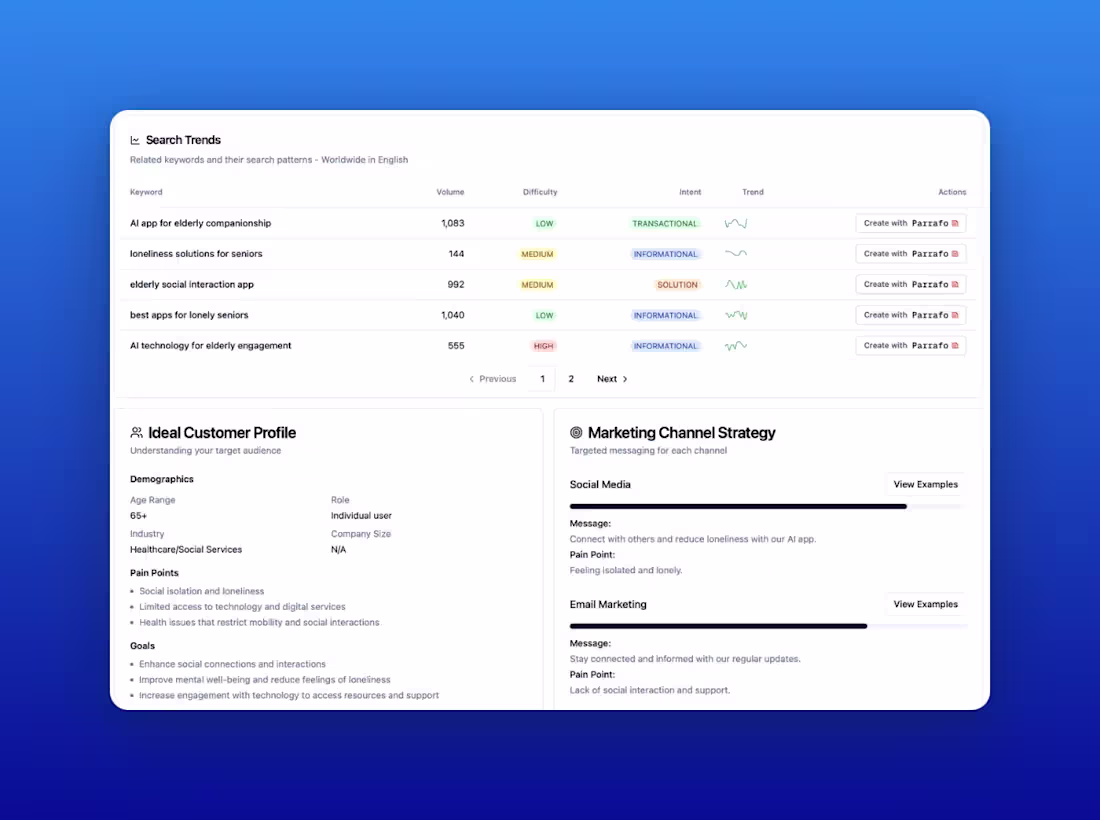Click trend sparkline for elderly social interaction app
The width and height of the screenshot is (1100, 820).
pyautogui.click(x=735, y=284)
